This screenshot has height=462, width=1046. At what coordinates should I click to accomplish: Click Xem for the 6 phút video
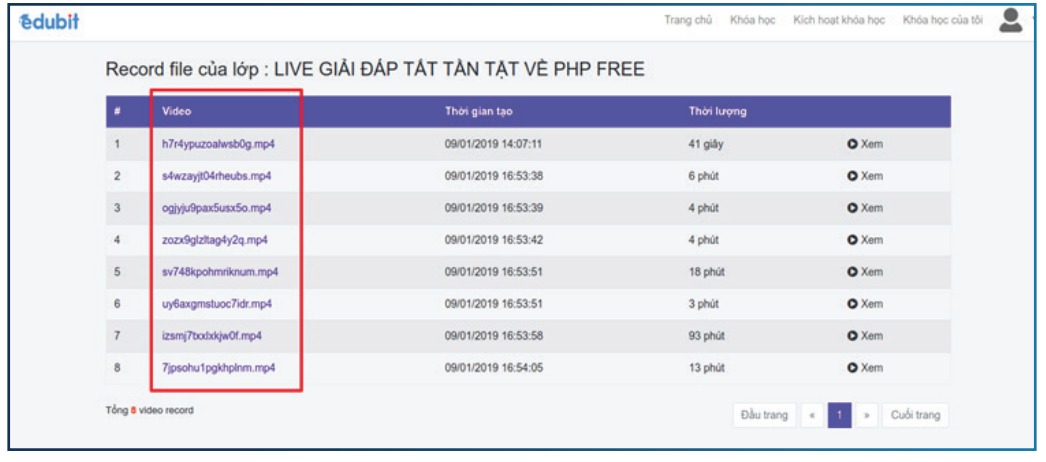point(865,176)
